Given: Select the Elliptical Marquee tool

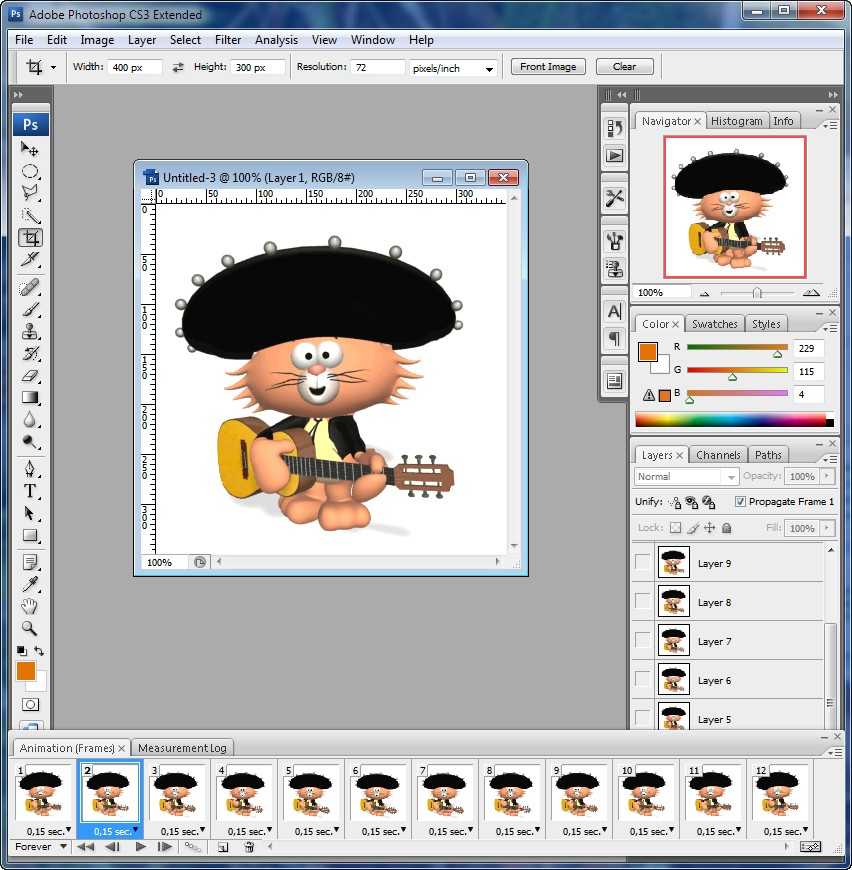Looking at the screenshot, I should click(x=30, y=171).
